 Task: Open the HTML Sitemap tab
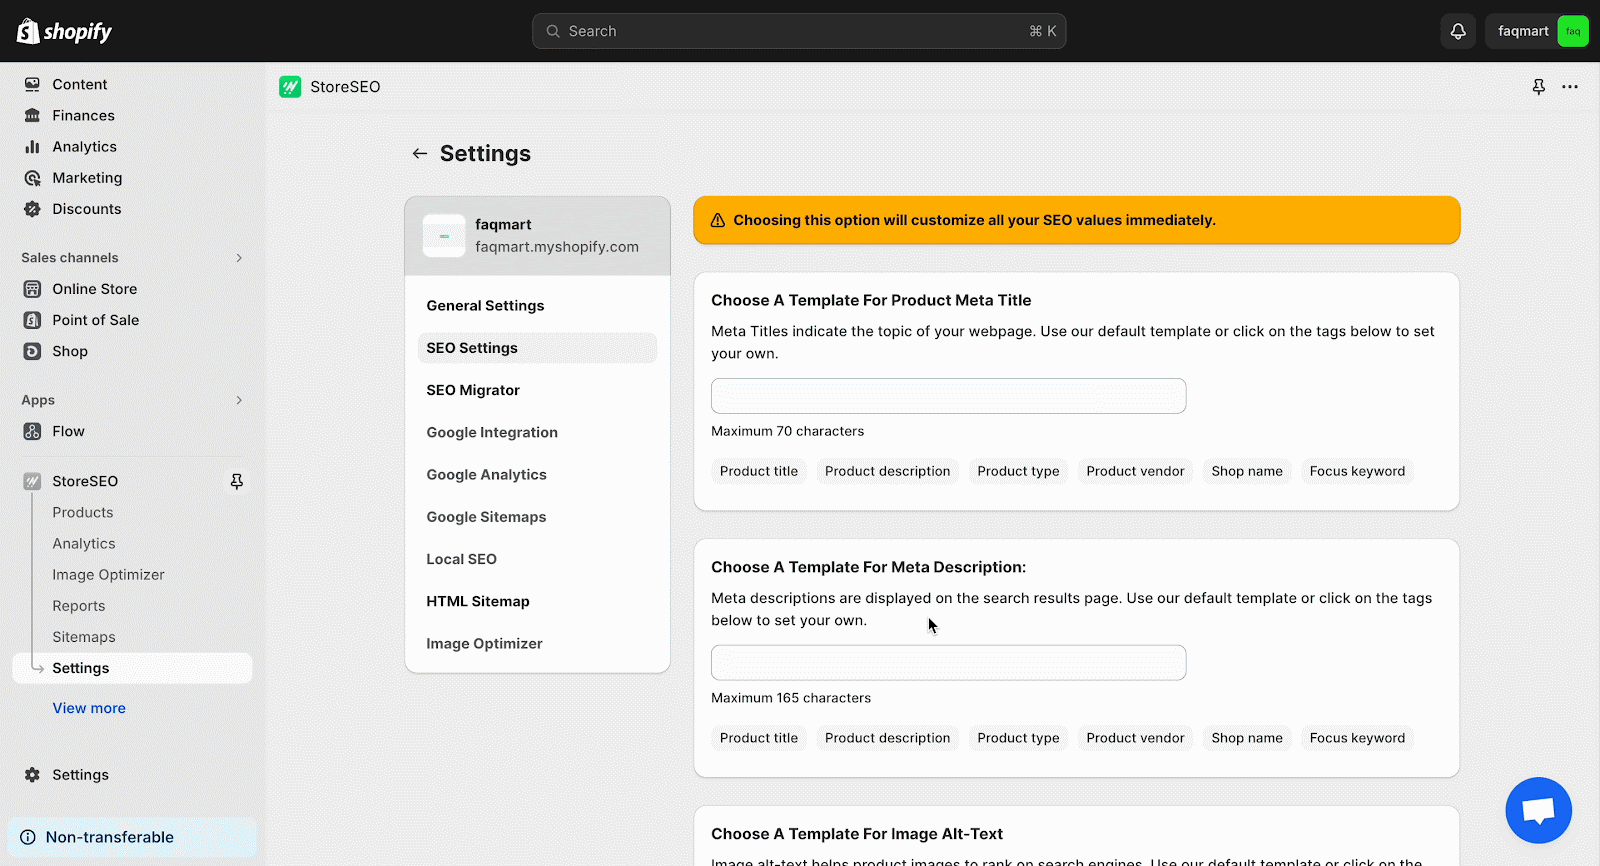pyautogui.click(x=537, y=601)
